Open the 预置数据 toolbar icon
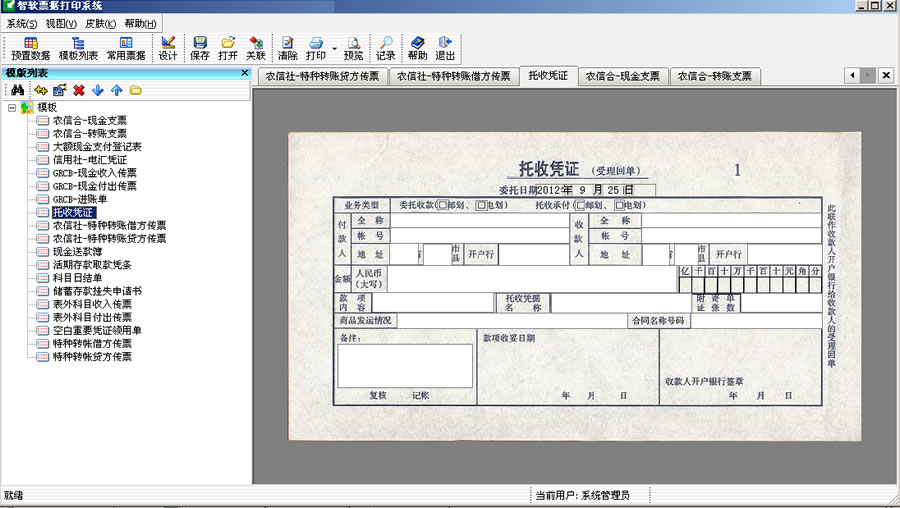The width and height of the screenshot is (900, 508). coord(30,49)
